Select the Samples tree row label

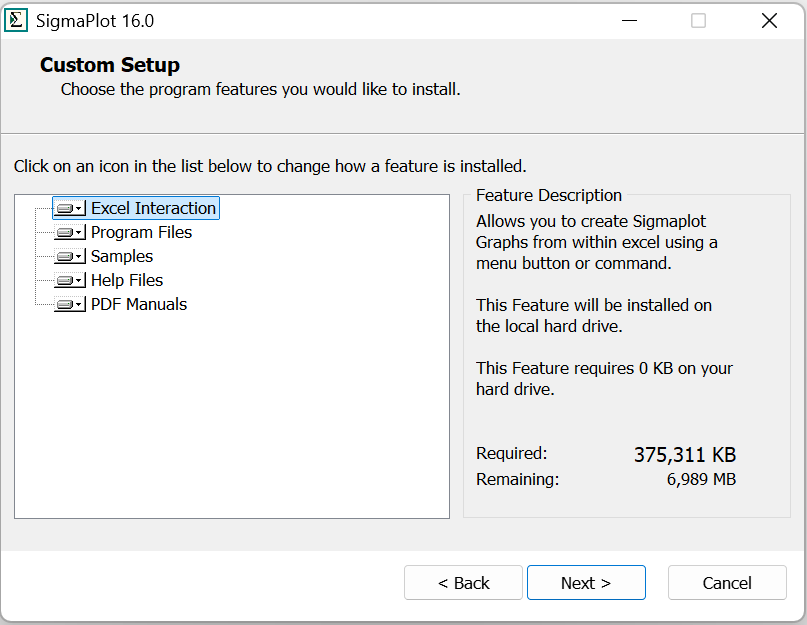tap(122, 256)
